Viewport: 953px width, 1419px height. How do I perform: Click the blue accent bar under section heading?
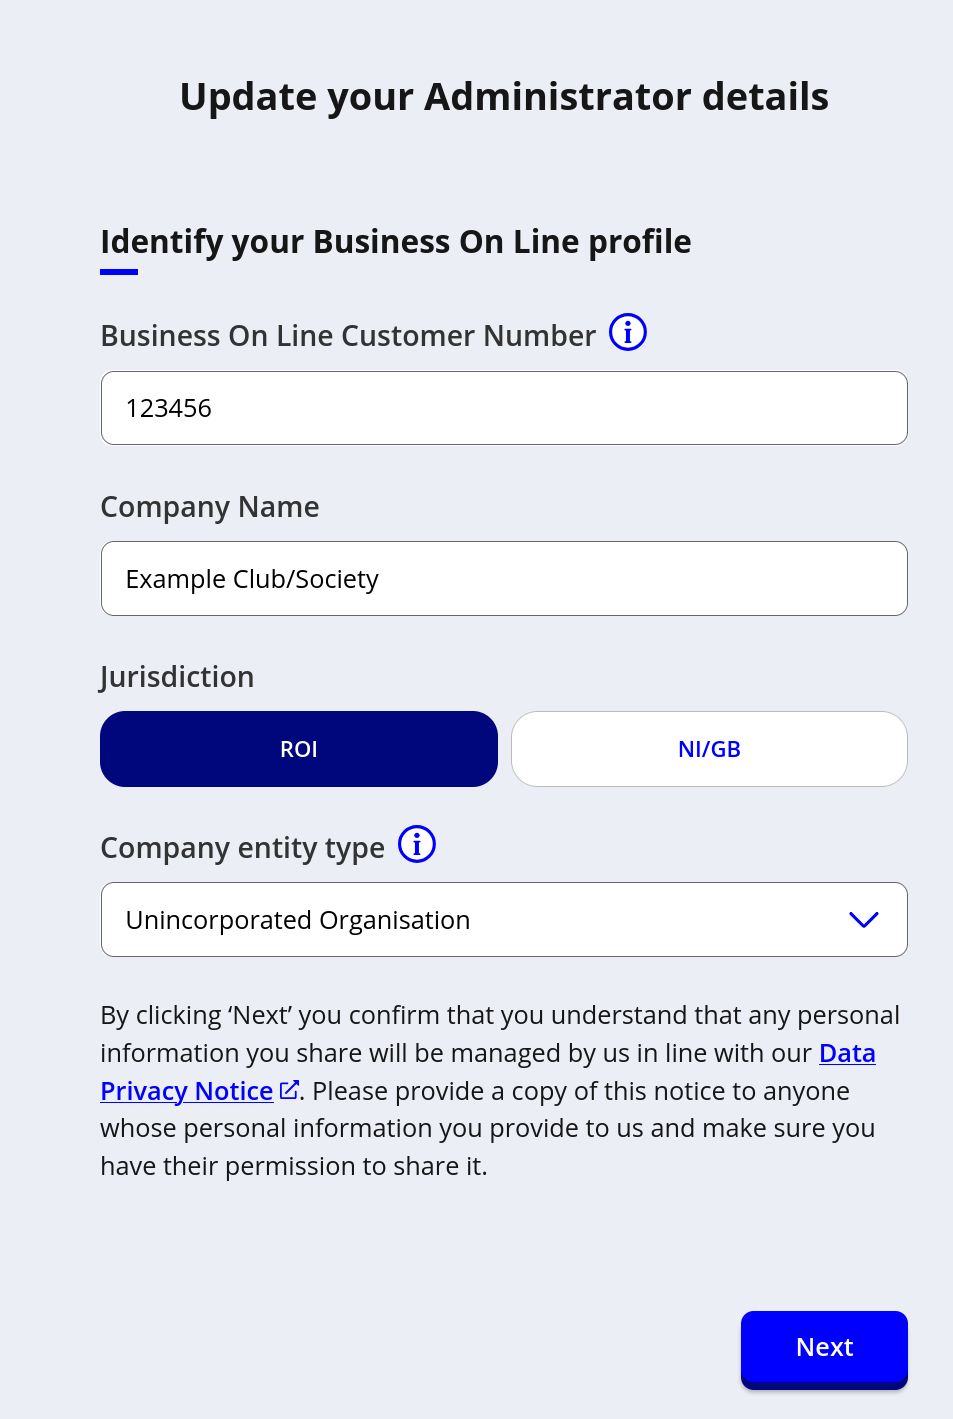point(119,271)
